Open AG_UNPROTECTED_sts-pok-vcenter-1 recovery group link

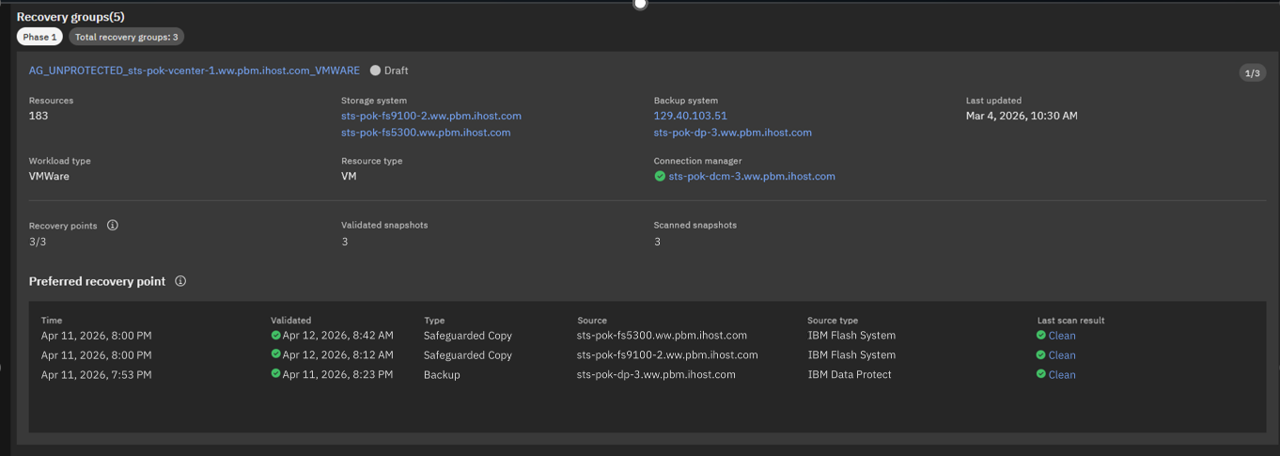point(194,71)
